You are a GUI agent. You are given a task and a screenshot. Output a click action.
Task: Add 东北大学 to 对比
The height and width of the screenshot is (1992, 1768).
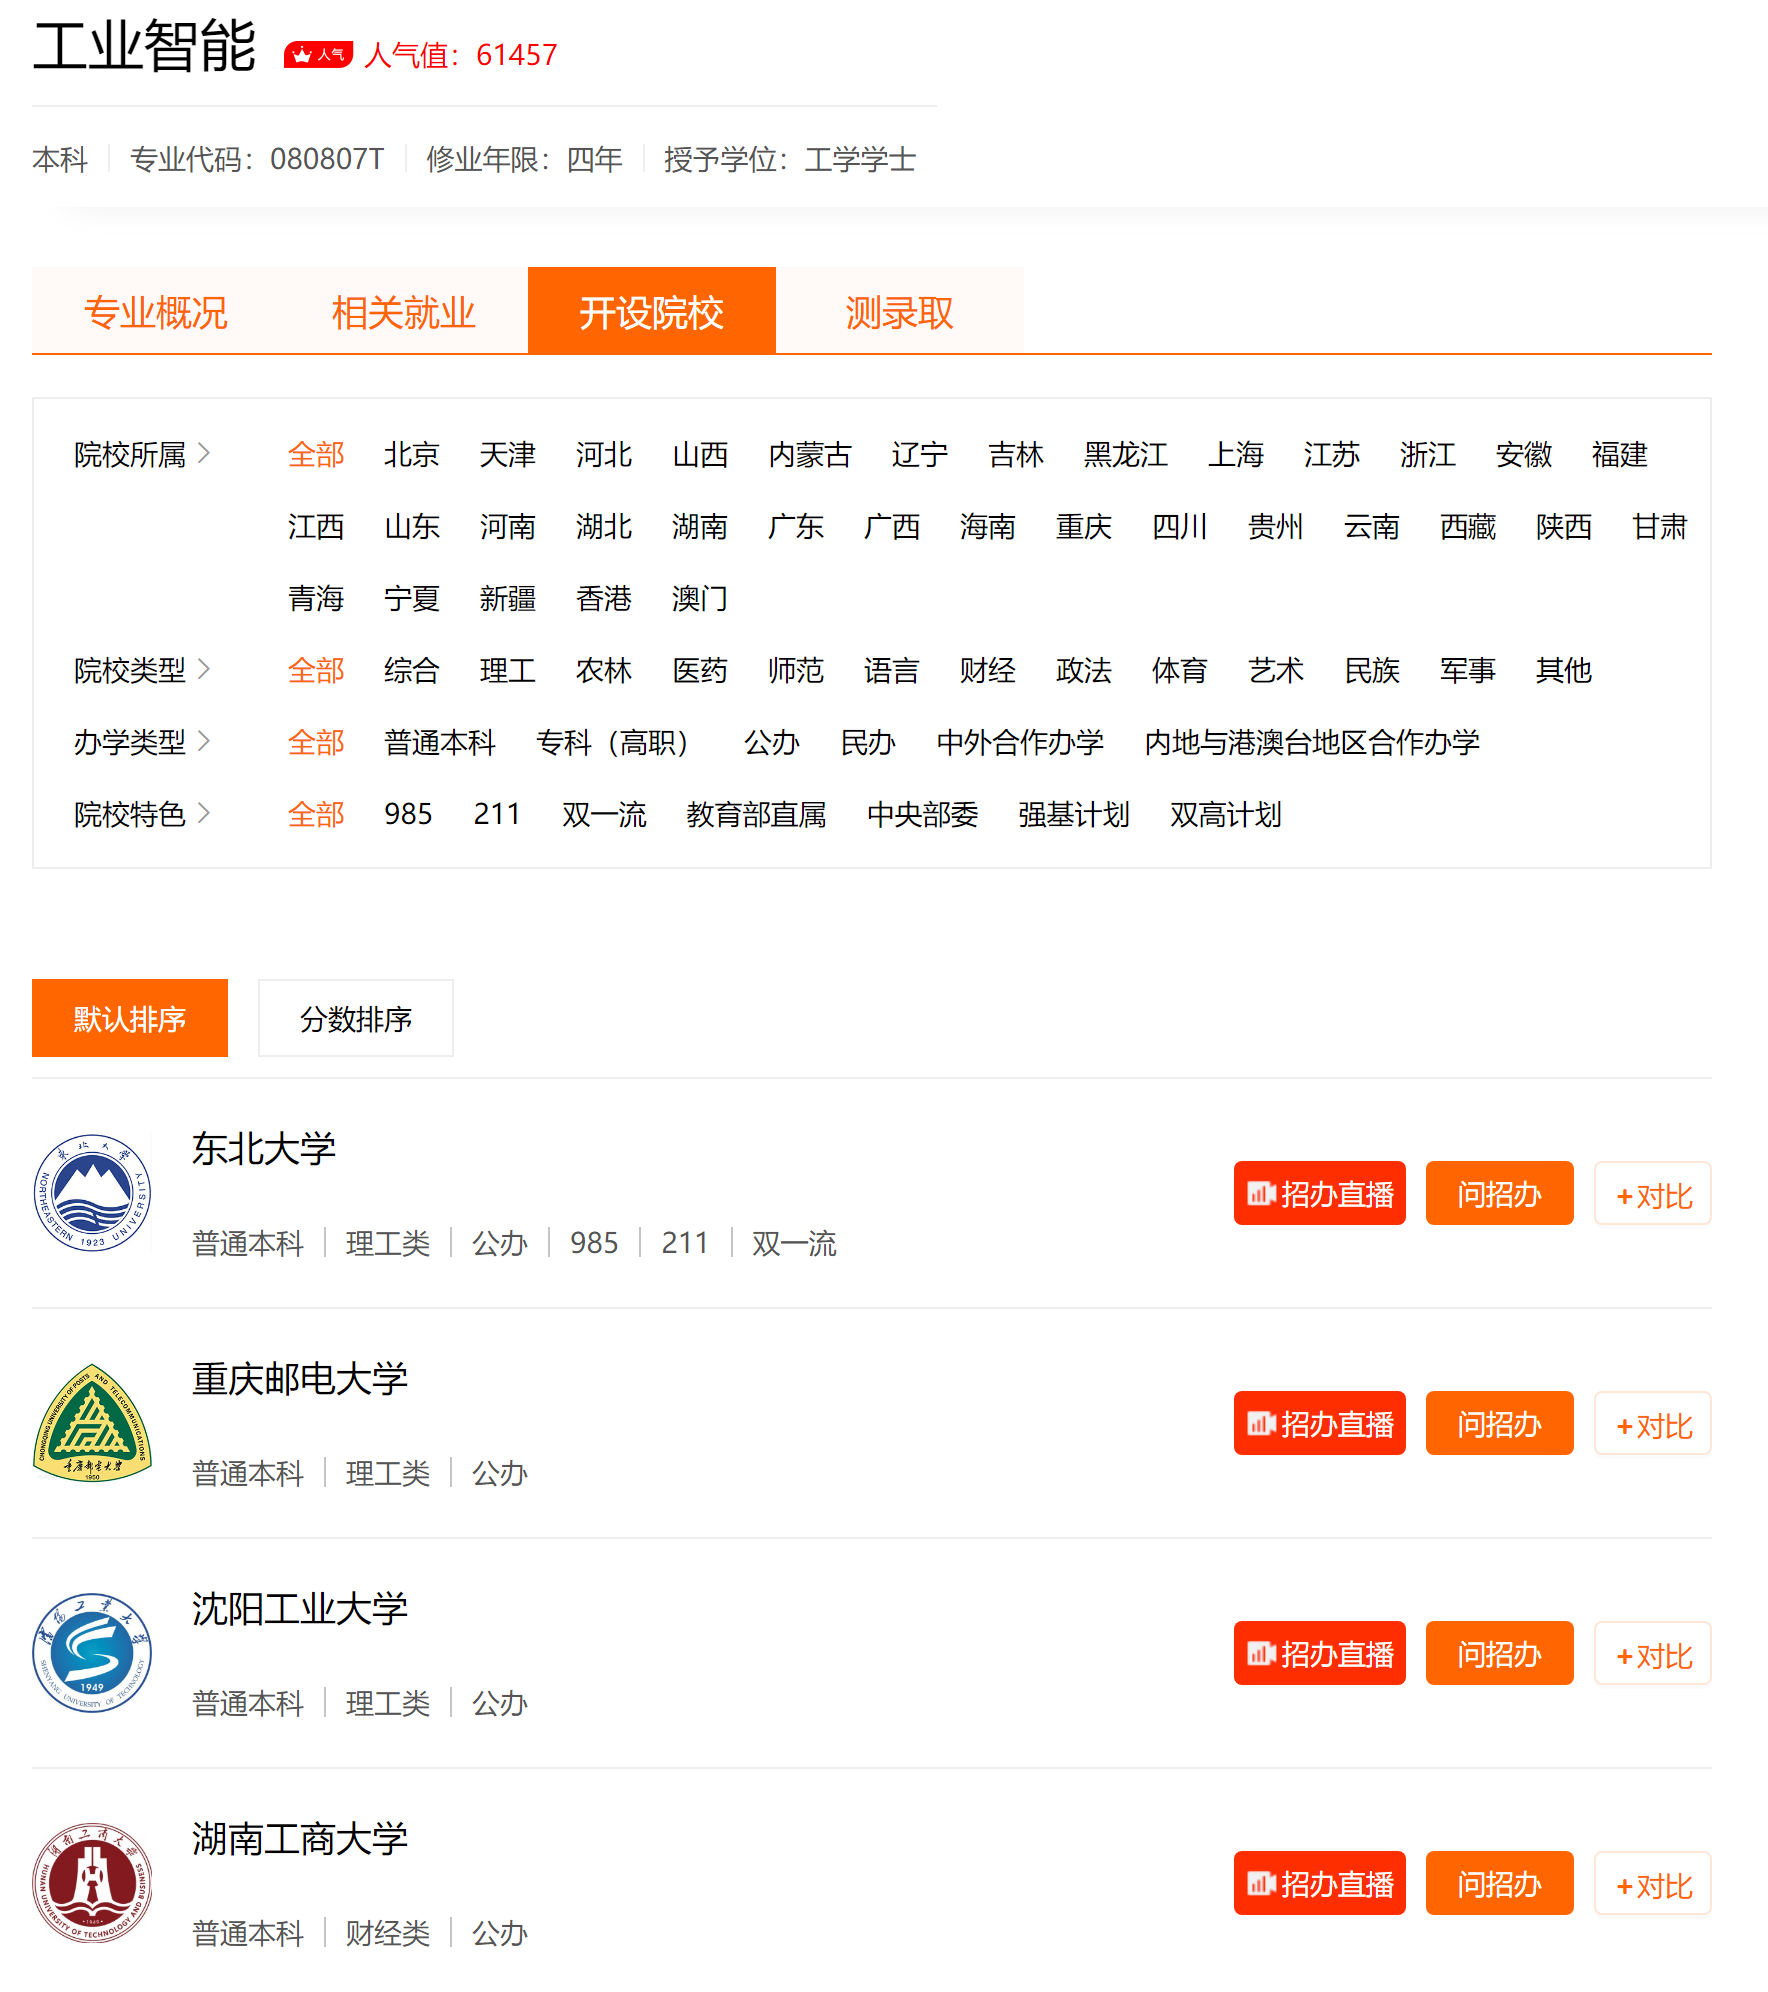1653,1193
